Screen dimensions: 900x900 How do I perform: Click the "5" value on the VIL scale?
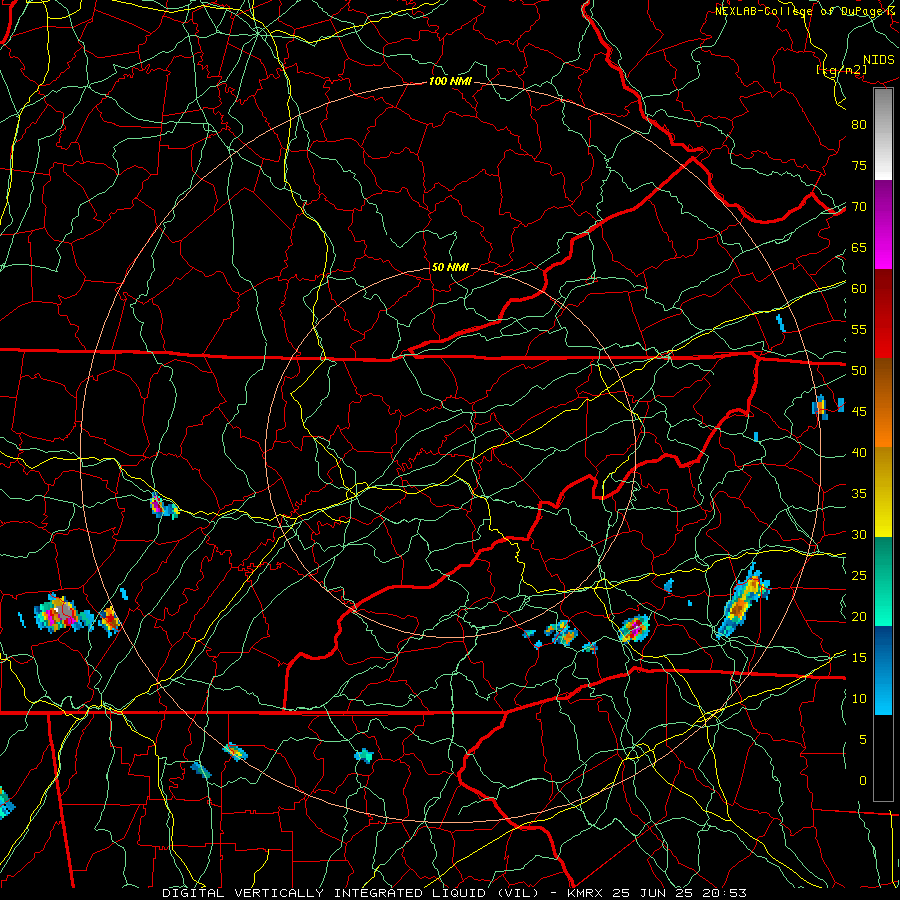point(863,740)
